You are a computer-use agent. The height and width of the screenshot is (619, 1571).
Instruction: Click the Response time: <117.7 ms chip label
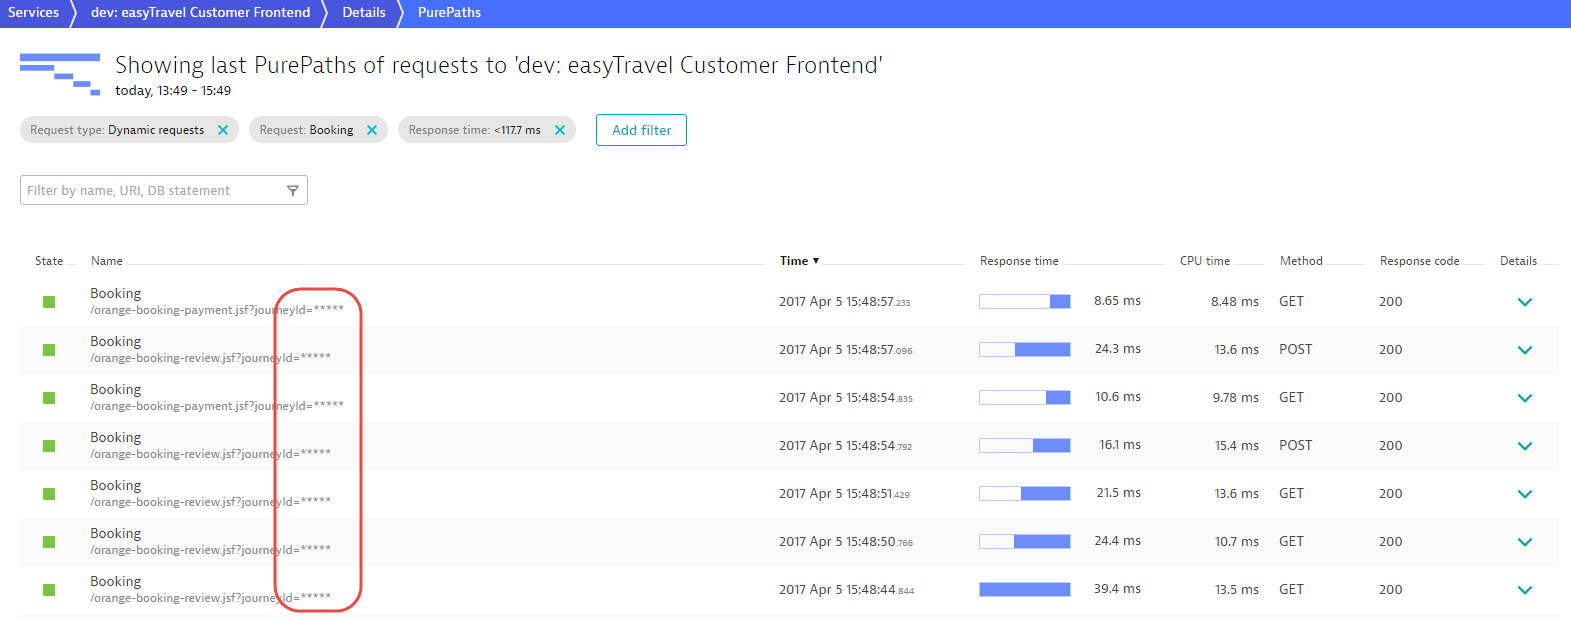[x=474, y=130]
